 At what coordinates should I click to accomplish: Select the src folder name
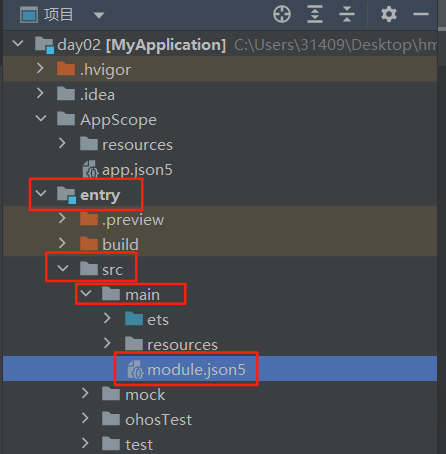(113, 270)
